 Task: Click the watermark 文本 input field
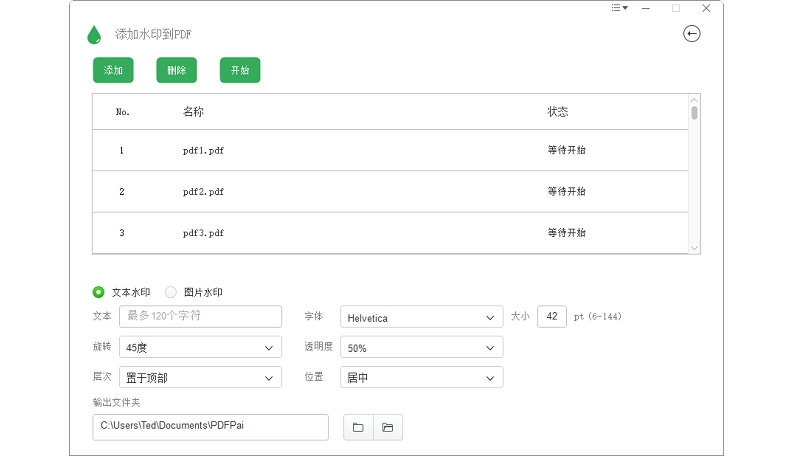[x=200, y=317]
